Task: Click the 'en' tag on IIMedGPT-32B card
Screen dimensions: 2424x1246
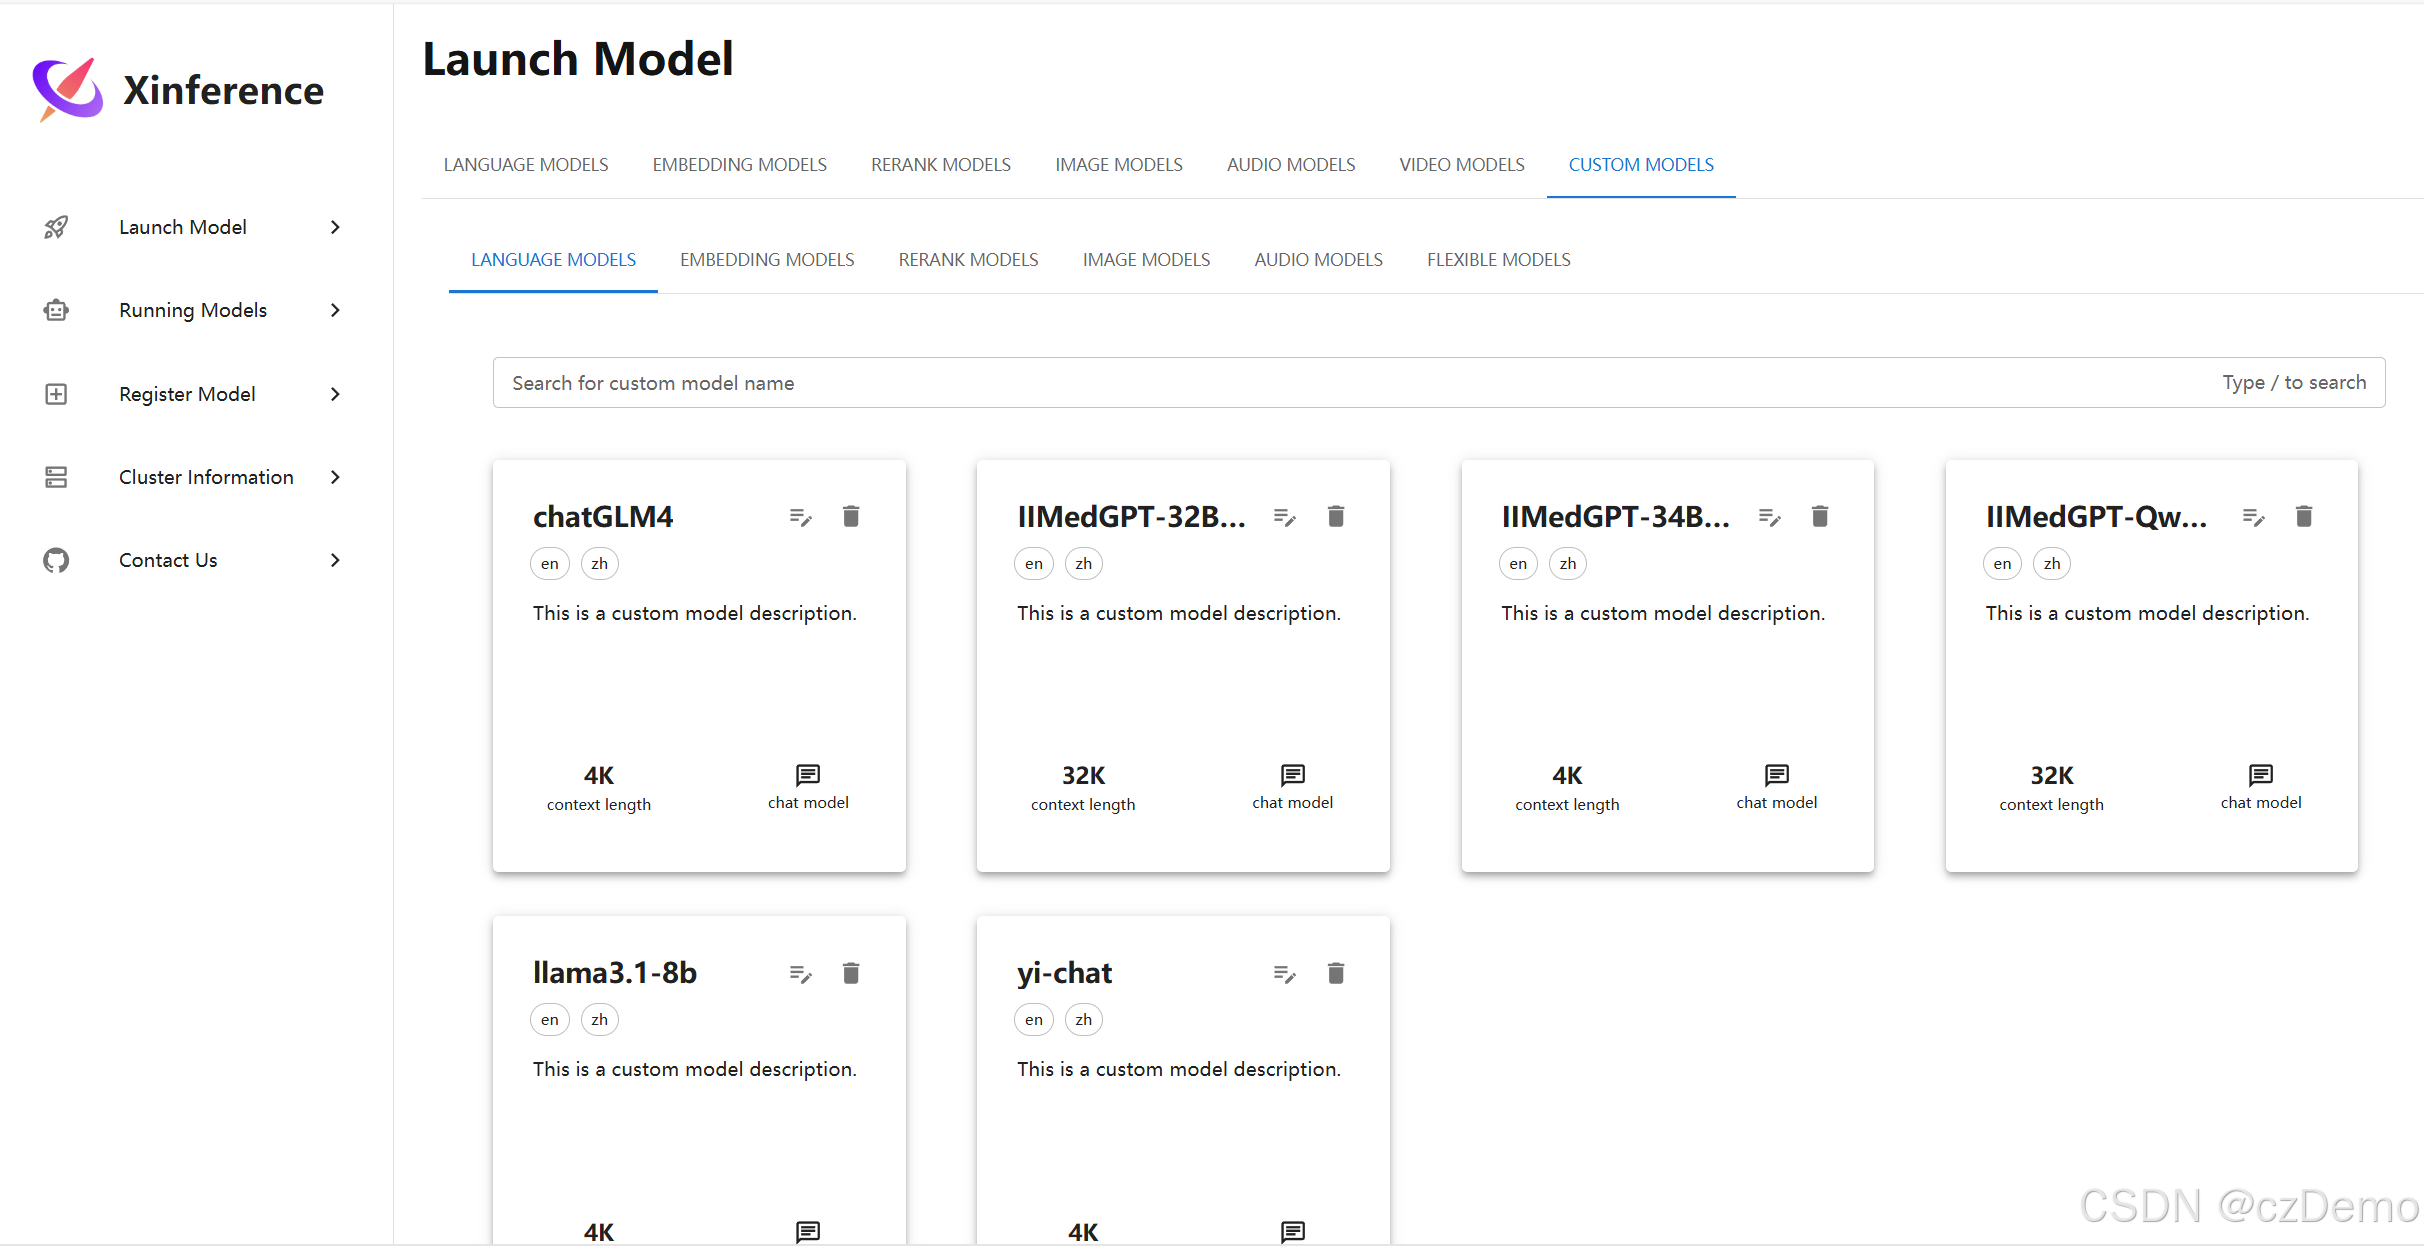Action: pos(1034,564)
